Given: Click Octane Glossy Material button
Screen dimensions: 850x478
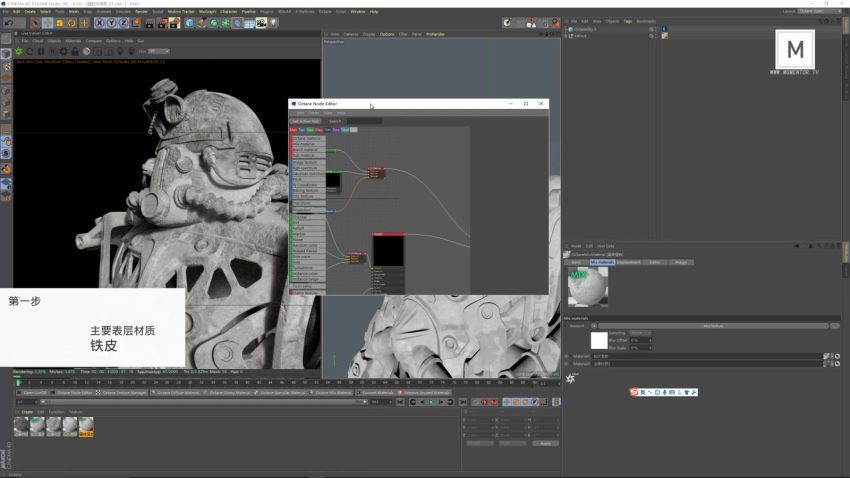Looking at the screenshot, I should [227, 392].
